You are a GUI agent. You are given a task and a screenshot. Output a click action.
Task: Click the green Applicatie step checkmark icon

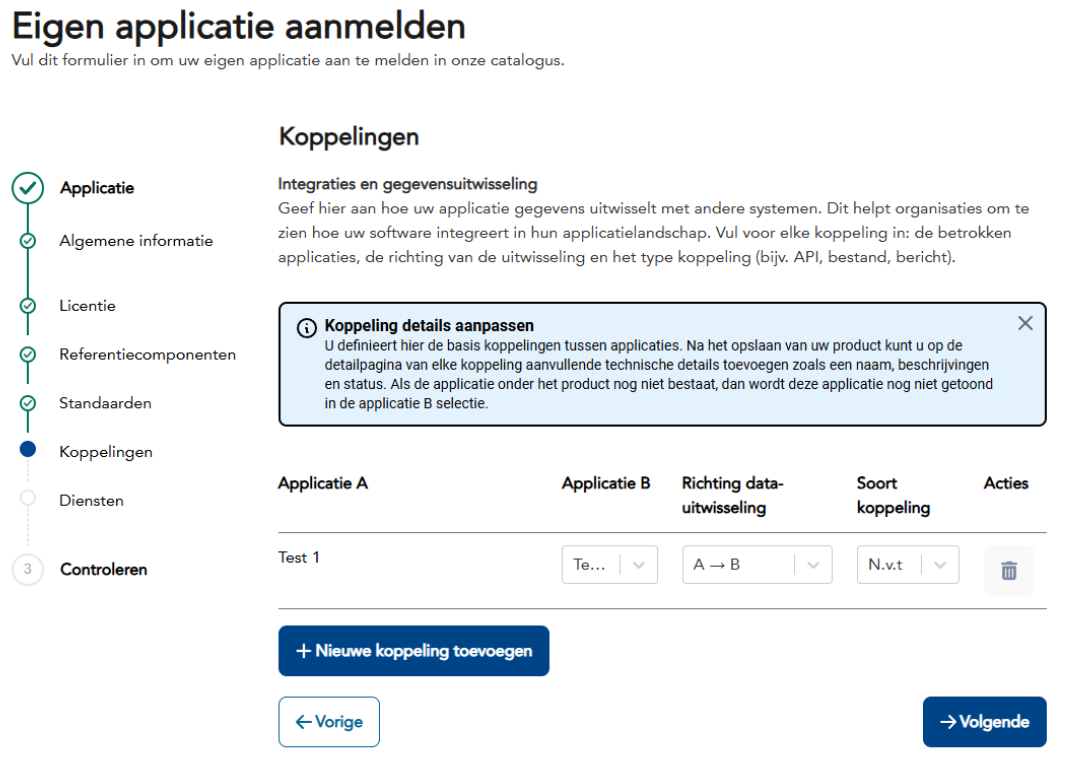click(x=28, y=188)
